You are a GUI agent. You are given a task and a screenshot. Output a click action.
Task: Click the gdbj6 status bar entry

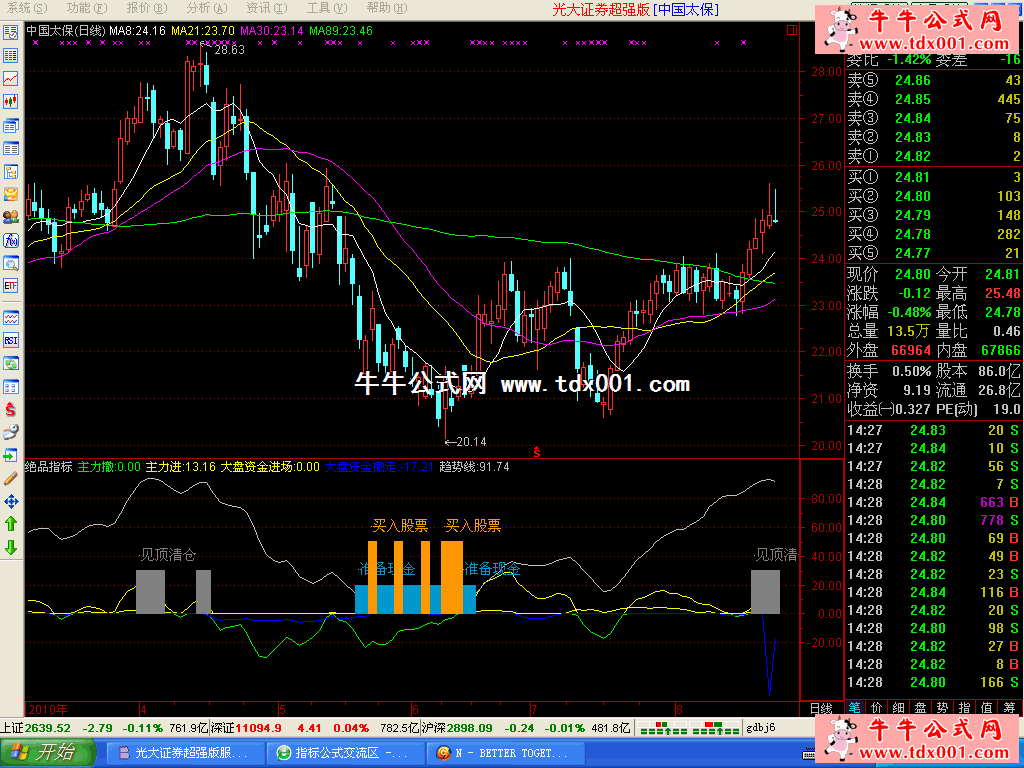coord(761,728)
